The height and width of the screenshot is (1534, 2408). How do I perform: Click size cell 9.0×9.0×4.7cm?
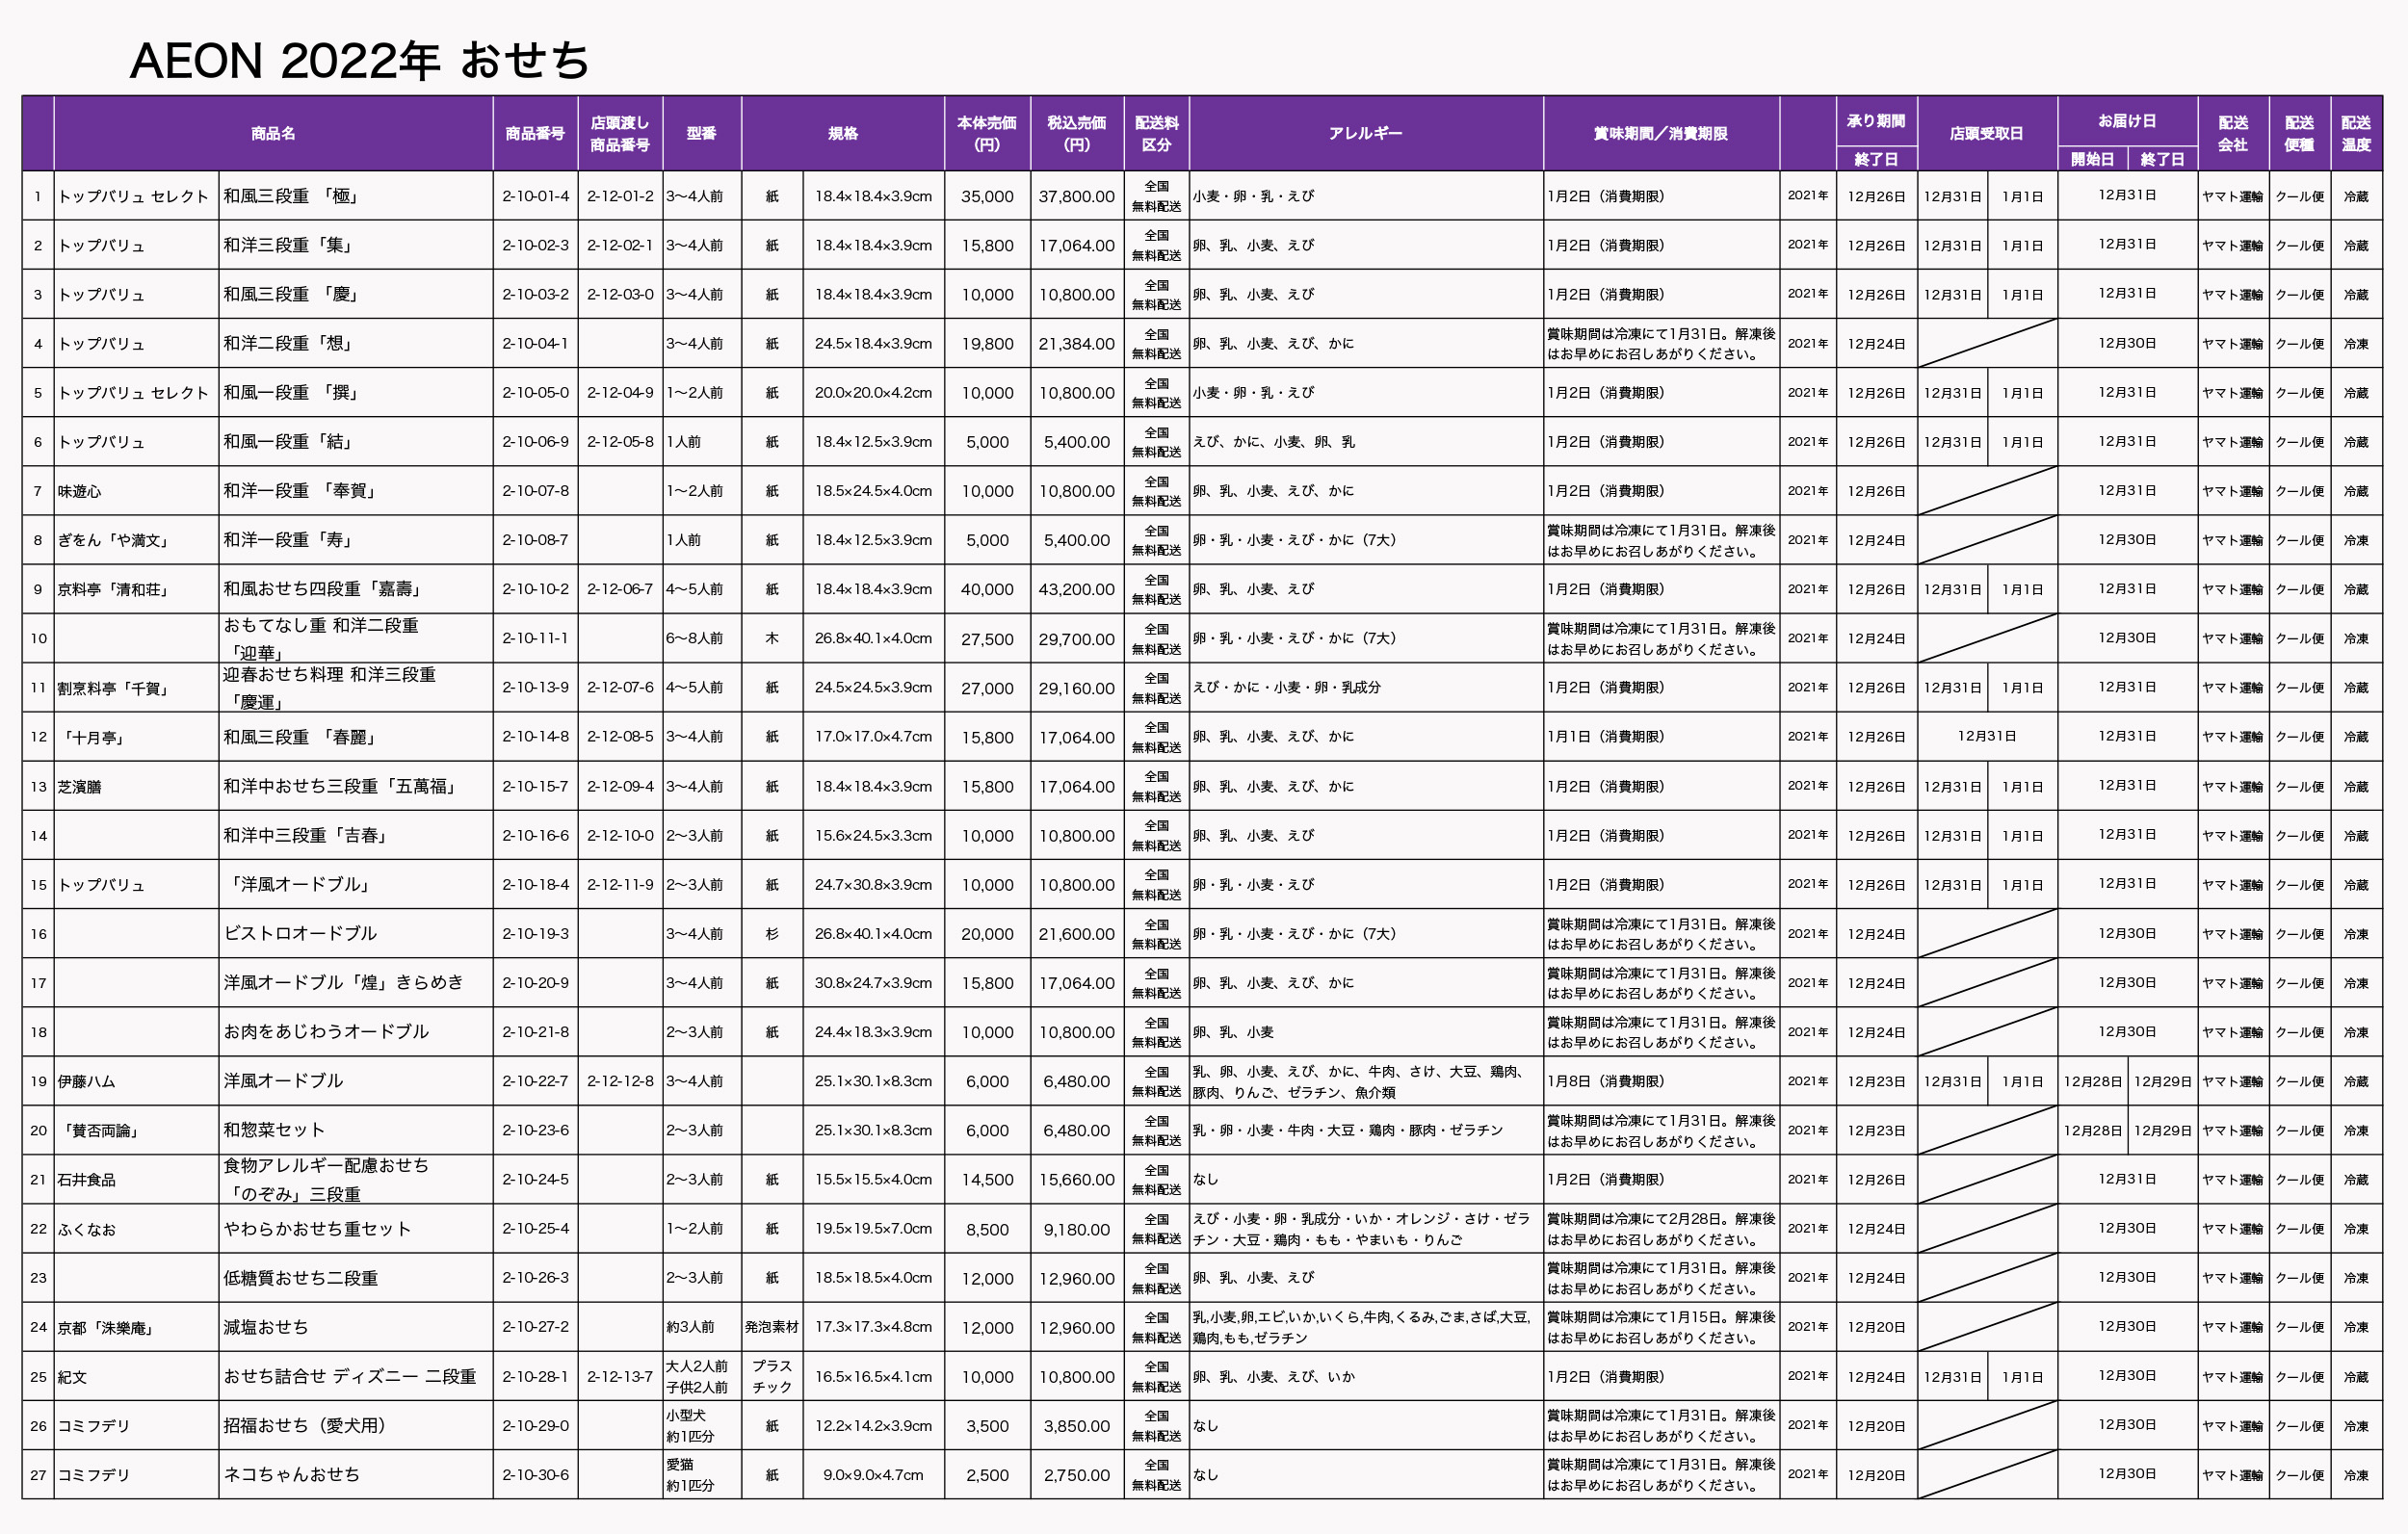pos(873,1475)
